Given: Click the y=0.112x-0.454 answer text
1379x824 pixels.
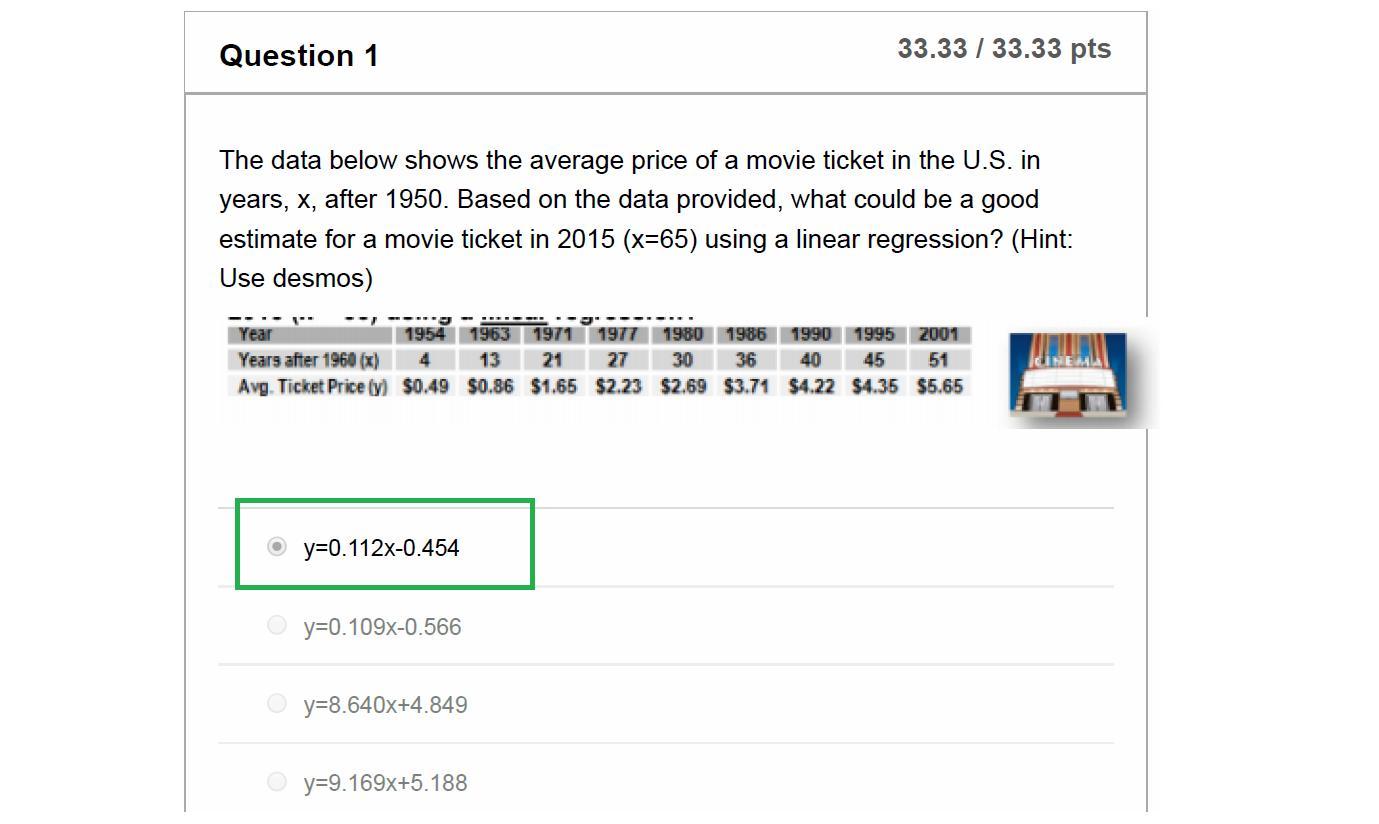Looking at the screenshot, I should (381, 548).
